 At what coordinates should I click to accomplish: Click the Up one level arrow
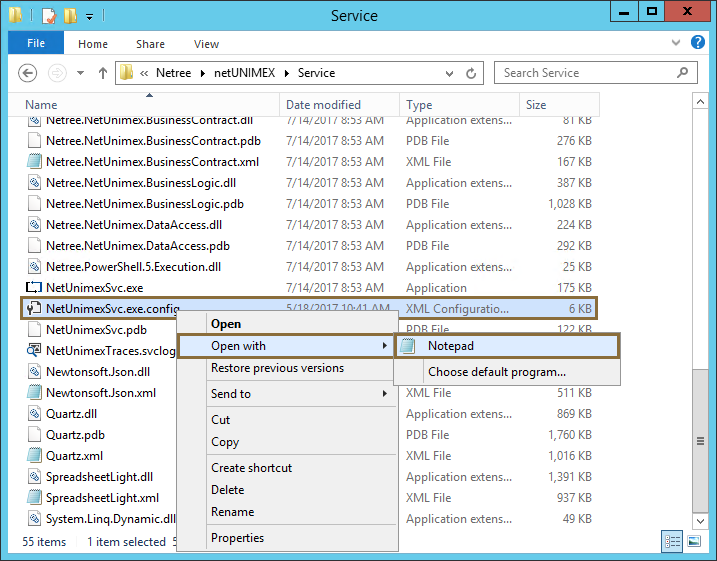(103, 73)
